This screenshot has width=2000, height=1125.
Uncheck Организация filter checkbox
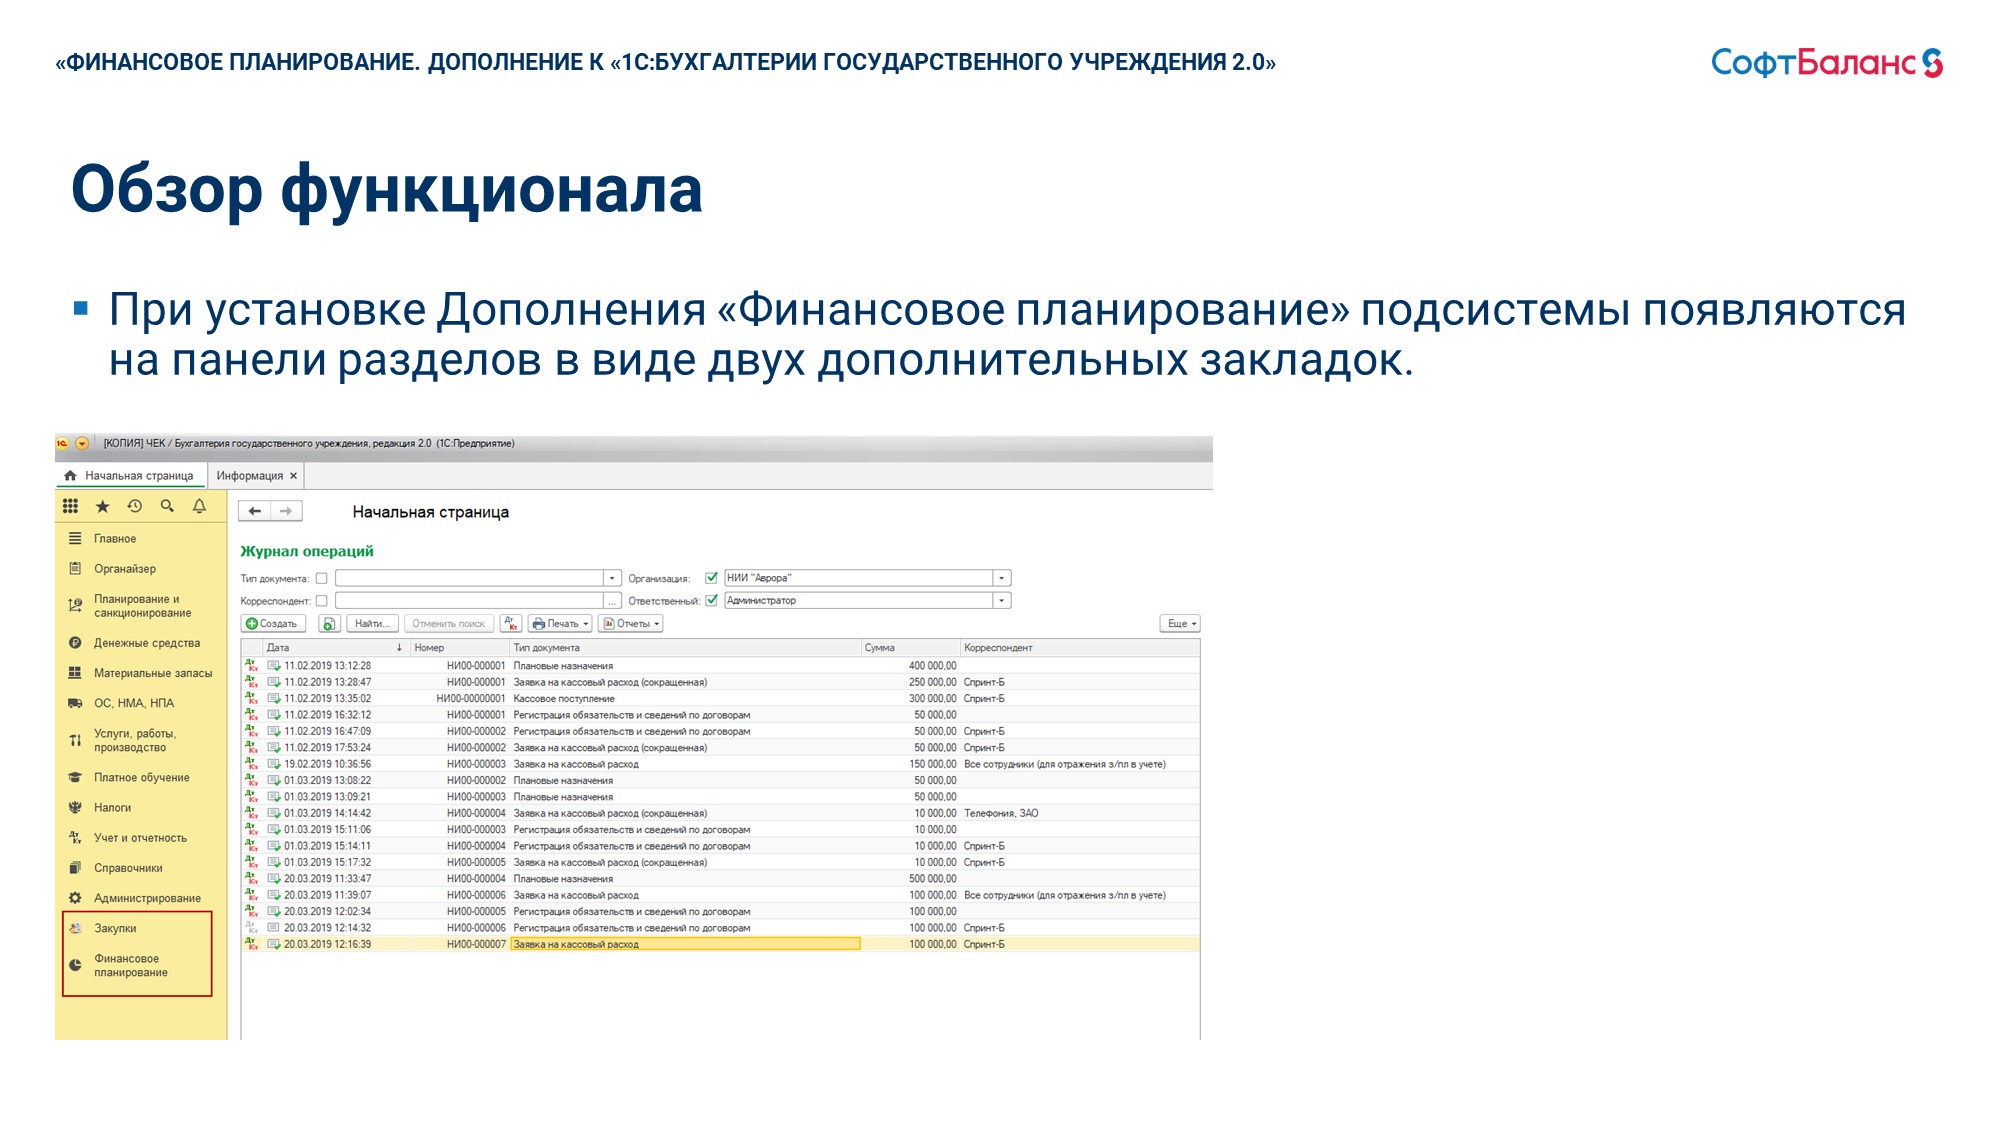point(711,578)
